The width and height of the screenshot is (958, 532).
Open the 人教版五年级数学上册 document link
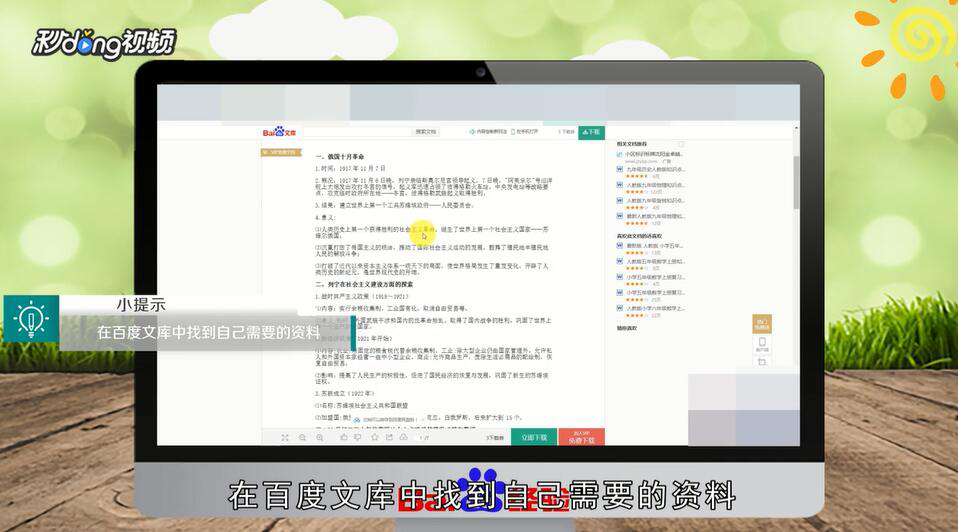tap(656, 261)
